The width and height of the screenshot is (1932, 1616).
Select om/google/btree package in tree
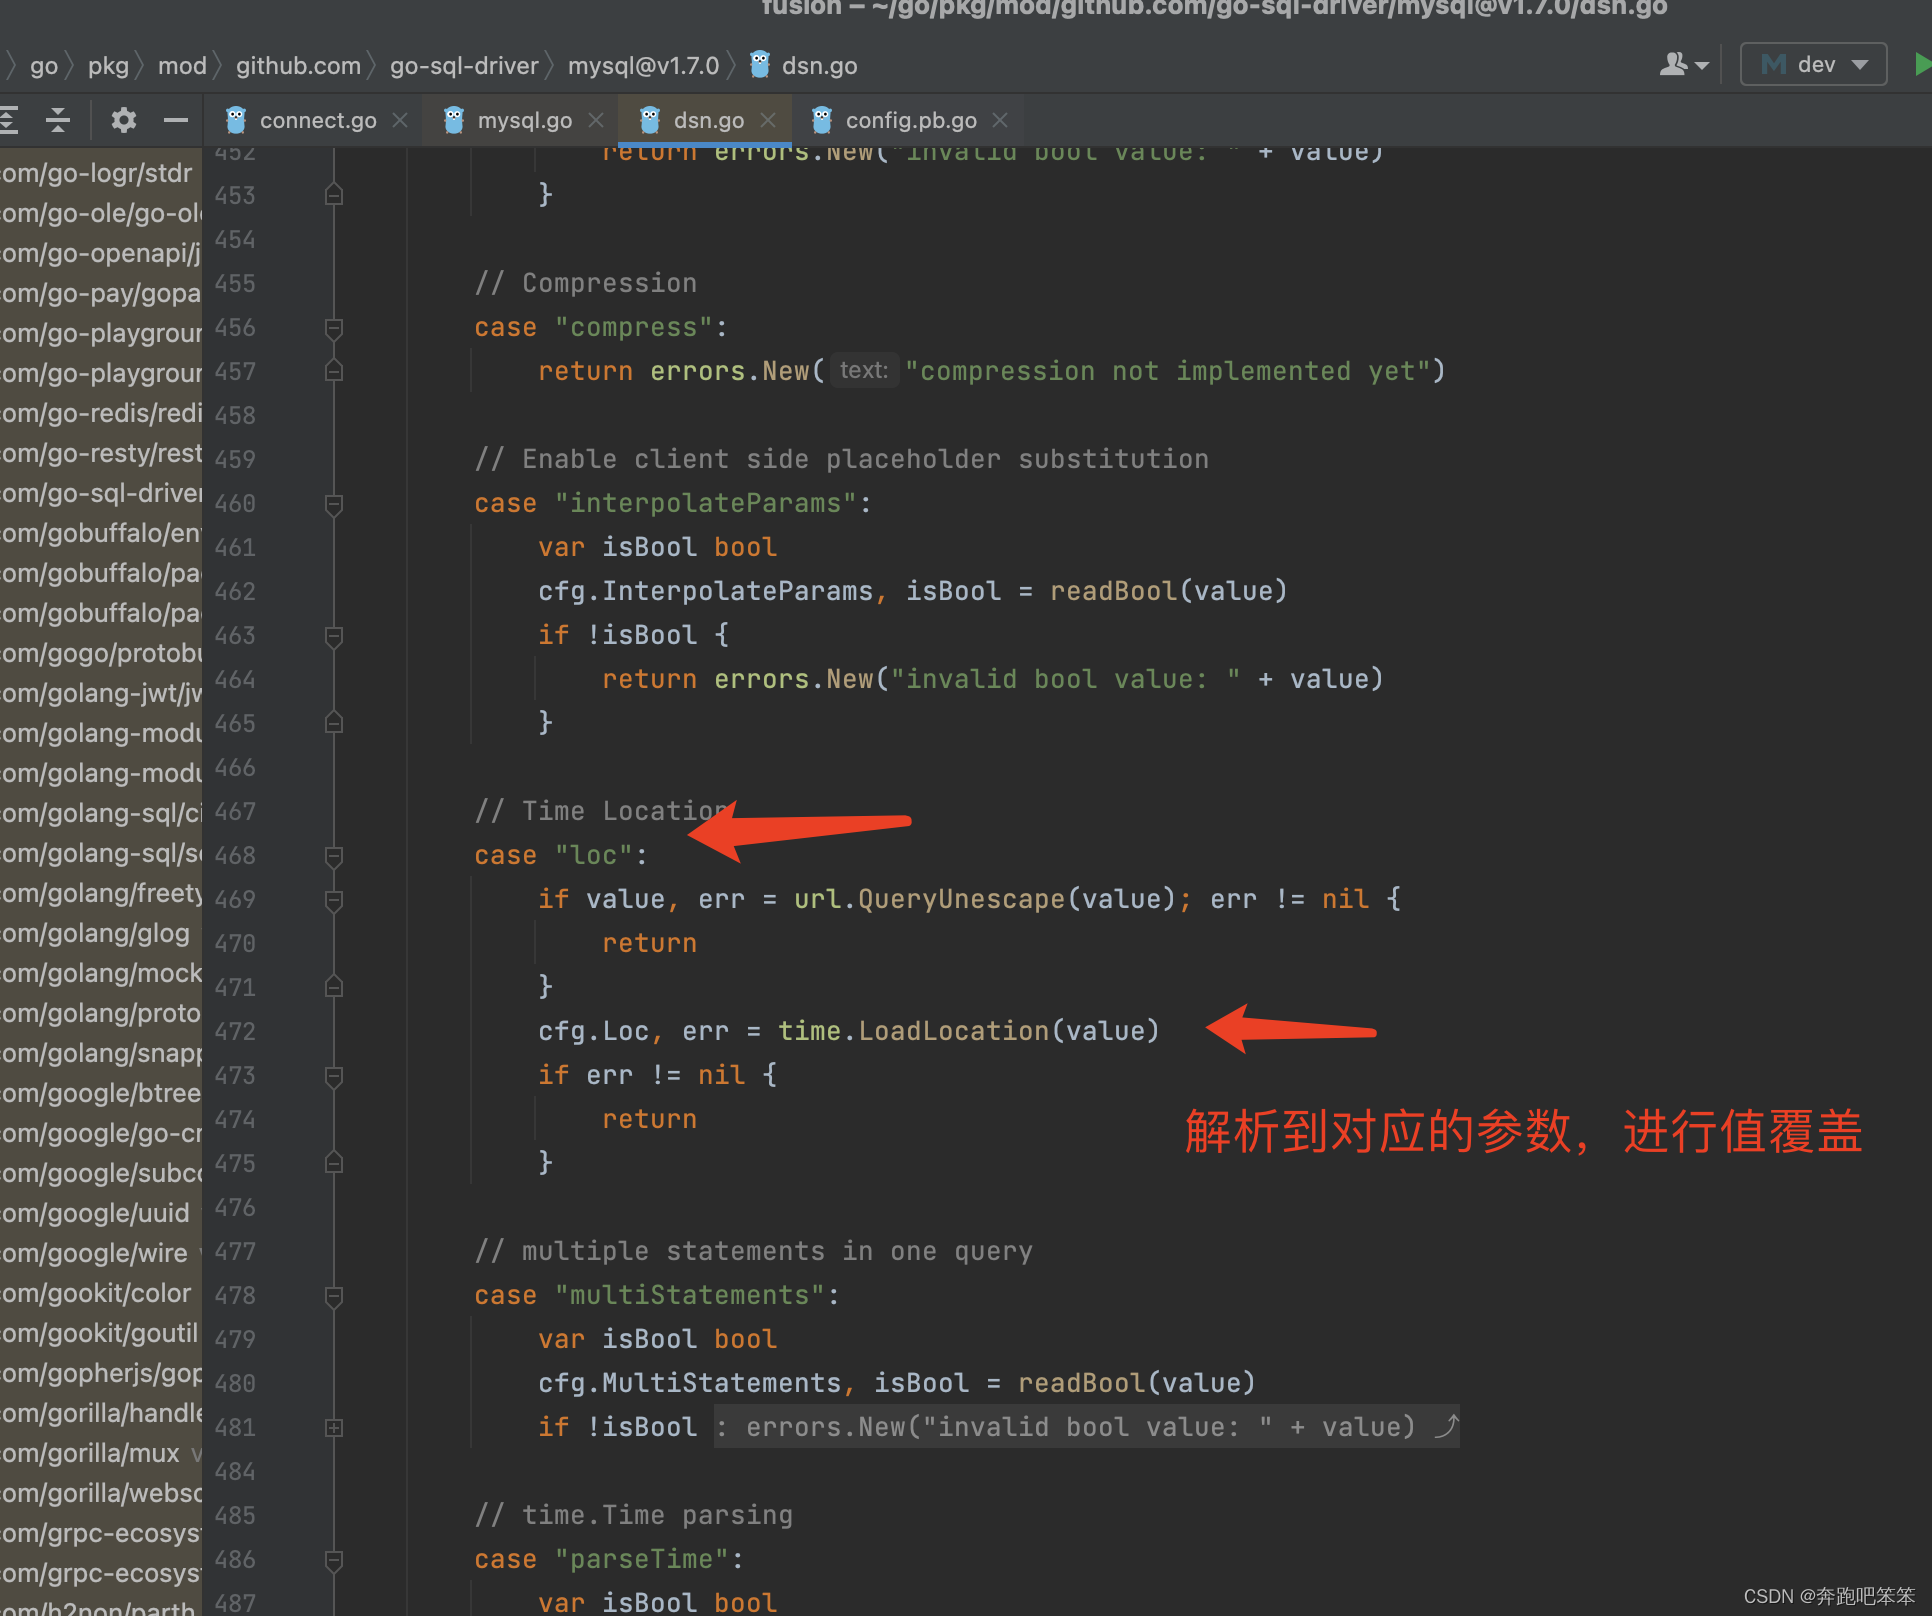pos(100,1093)
